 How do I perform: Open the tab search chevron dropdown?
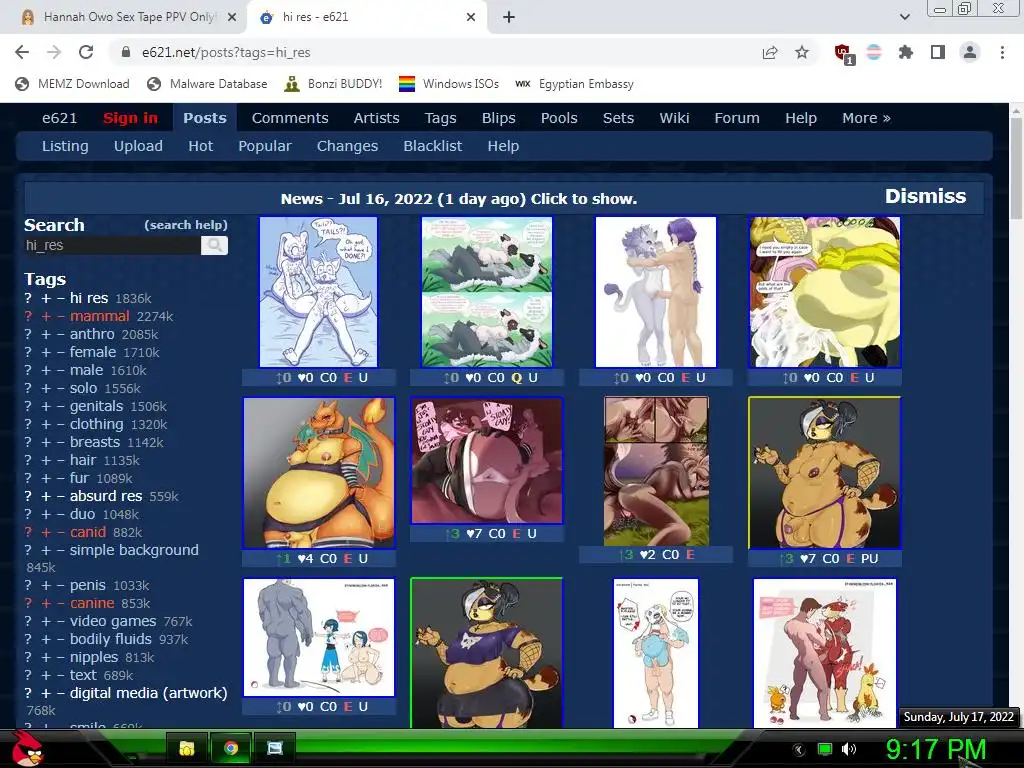point(904,18)
